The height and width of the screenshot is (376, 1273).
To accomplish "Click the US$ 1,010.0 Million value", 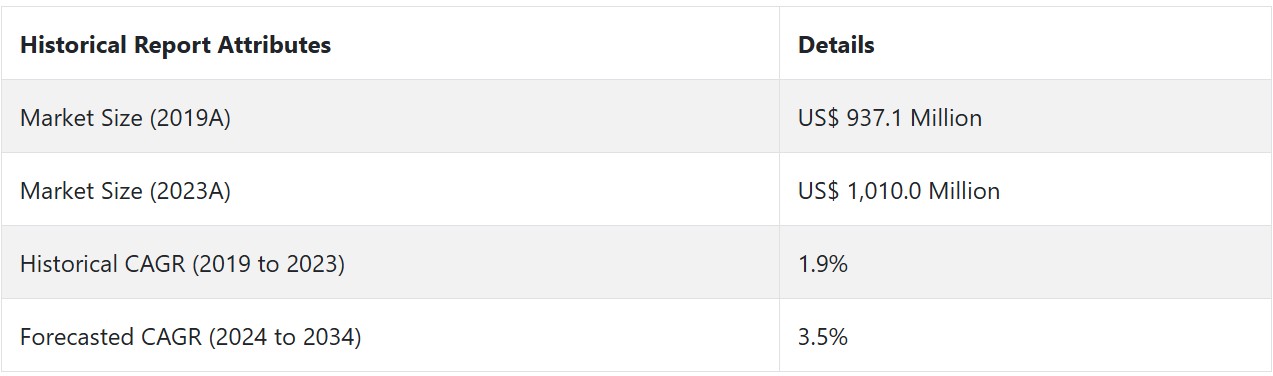I will 899,191.
